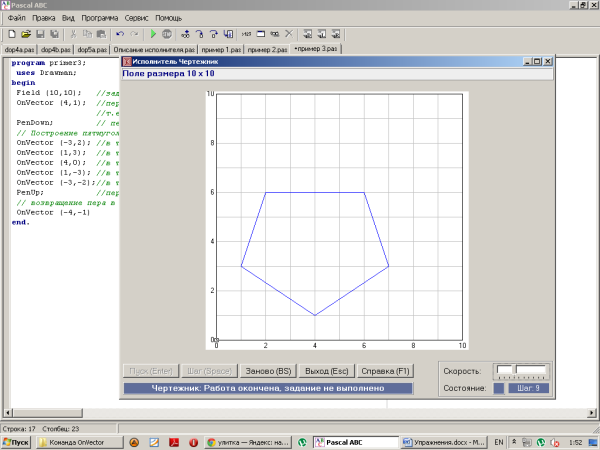The width and height of the screenshot is (600, 450).
Task: Open the Сервис menu
Action: click(138, 18)
